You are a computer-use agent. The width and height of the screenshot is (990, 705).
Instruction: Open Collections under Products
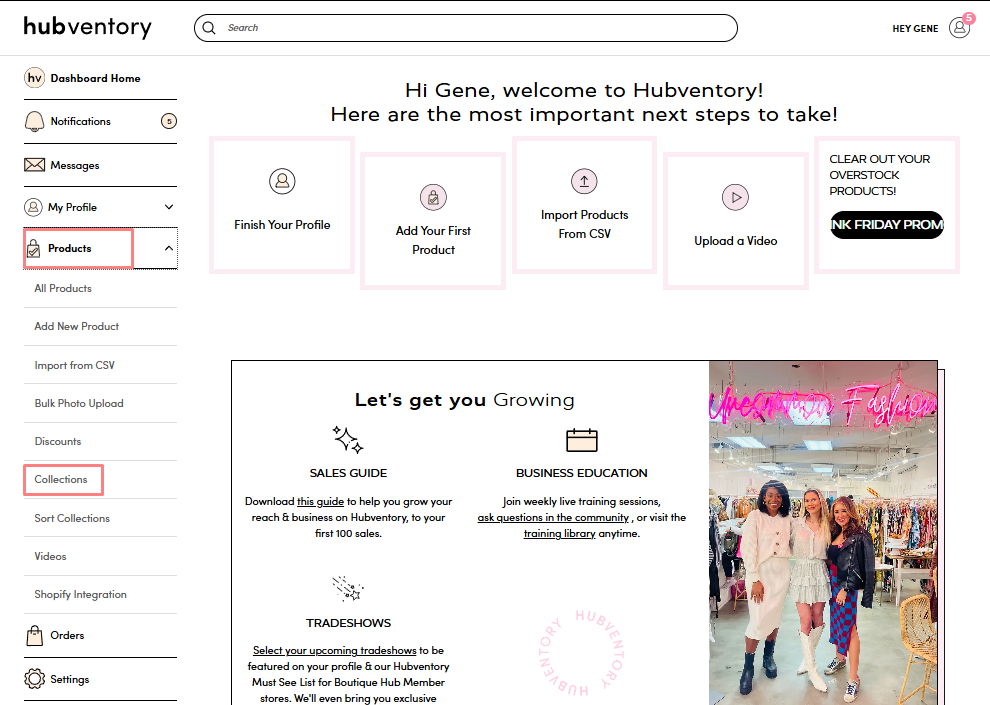[x=61, y=480]
